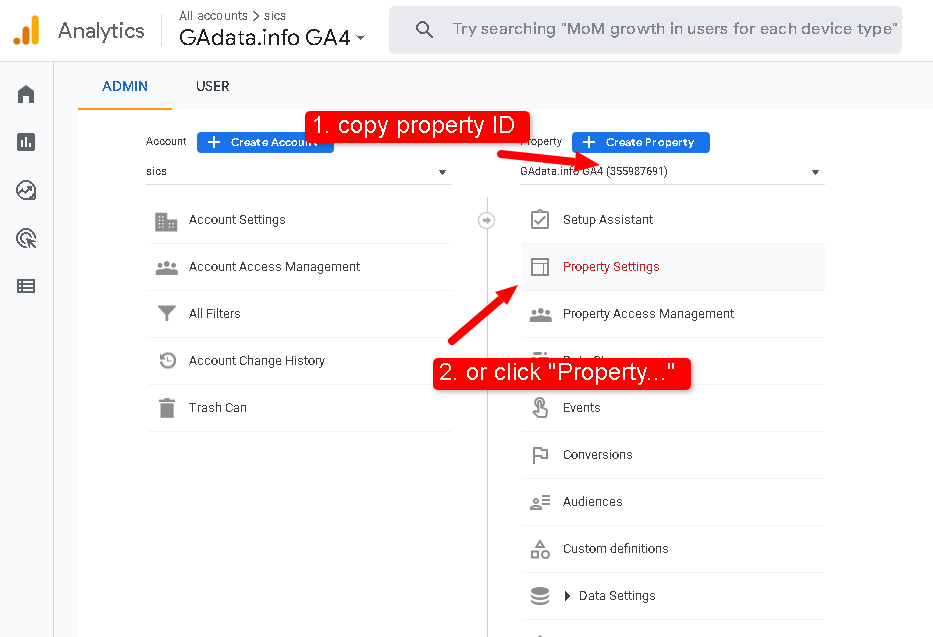Image resolution: width=933 pixels, height=637 pixels.
Task: Open the Advertising icon in sidebar
Action: coord(26,238)
